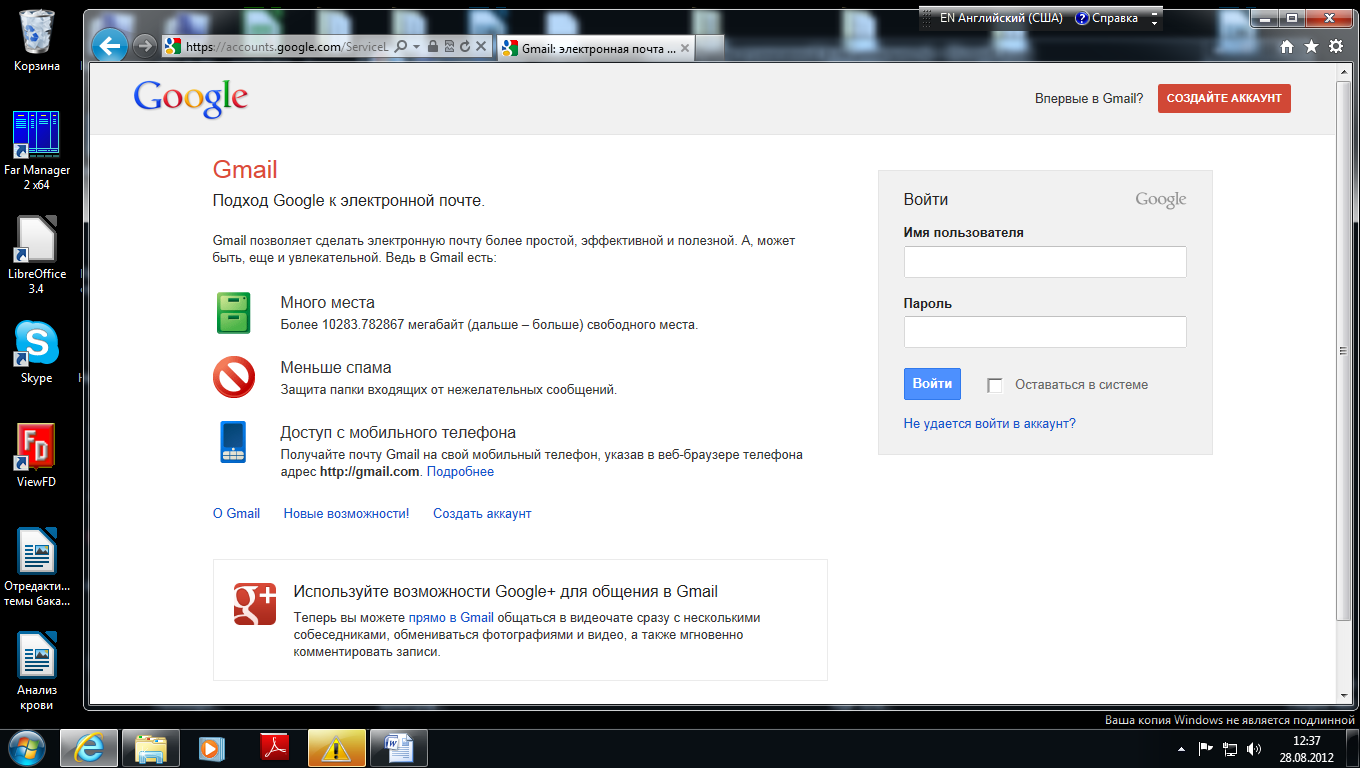Image resolution: width=1360 pixels, height=768 pixels.
Task: Click the volume speaker tray icon
Action: point(1254,748)
